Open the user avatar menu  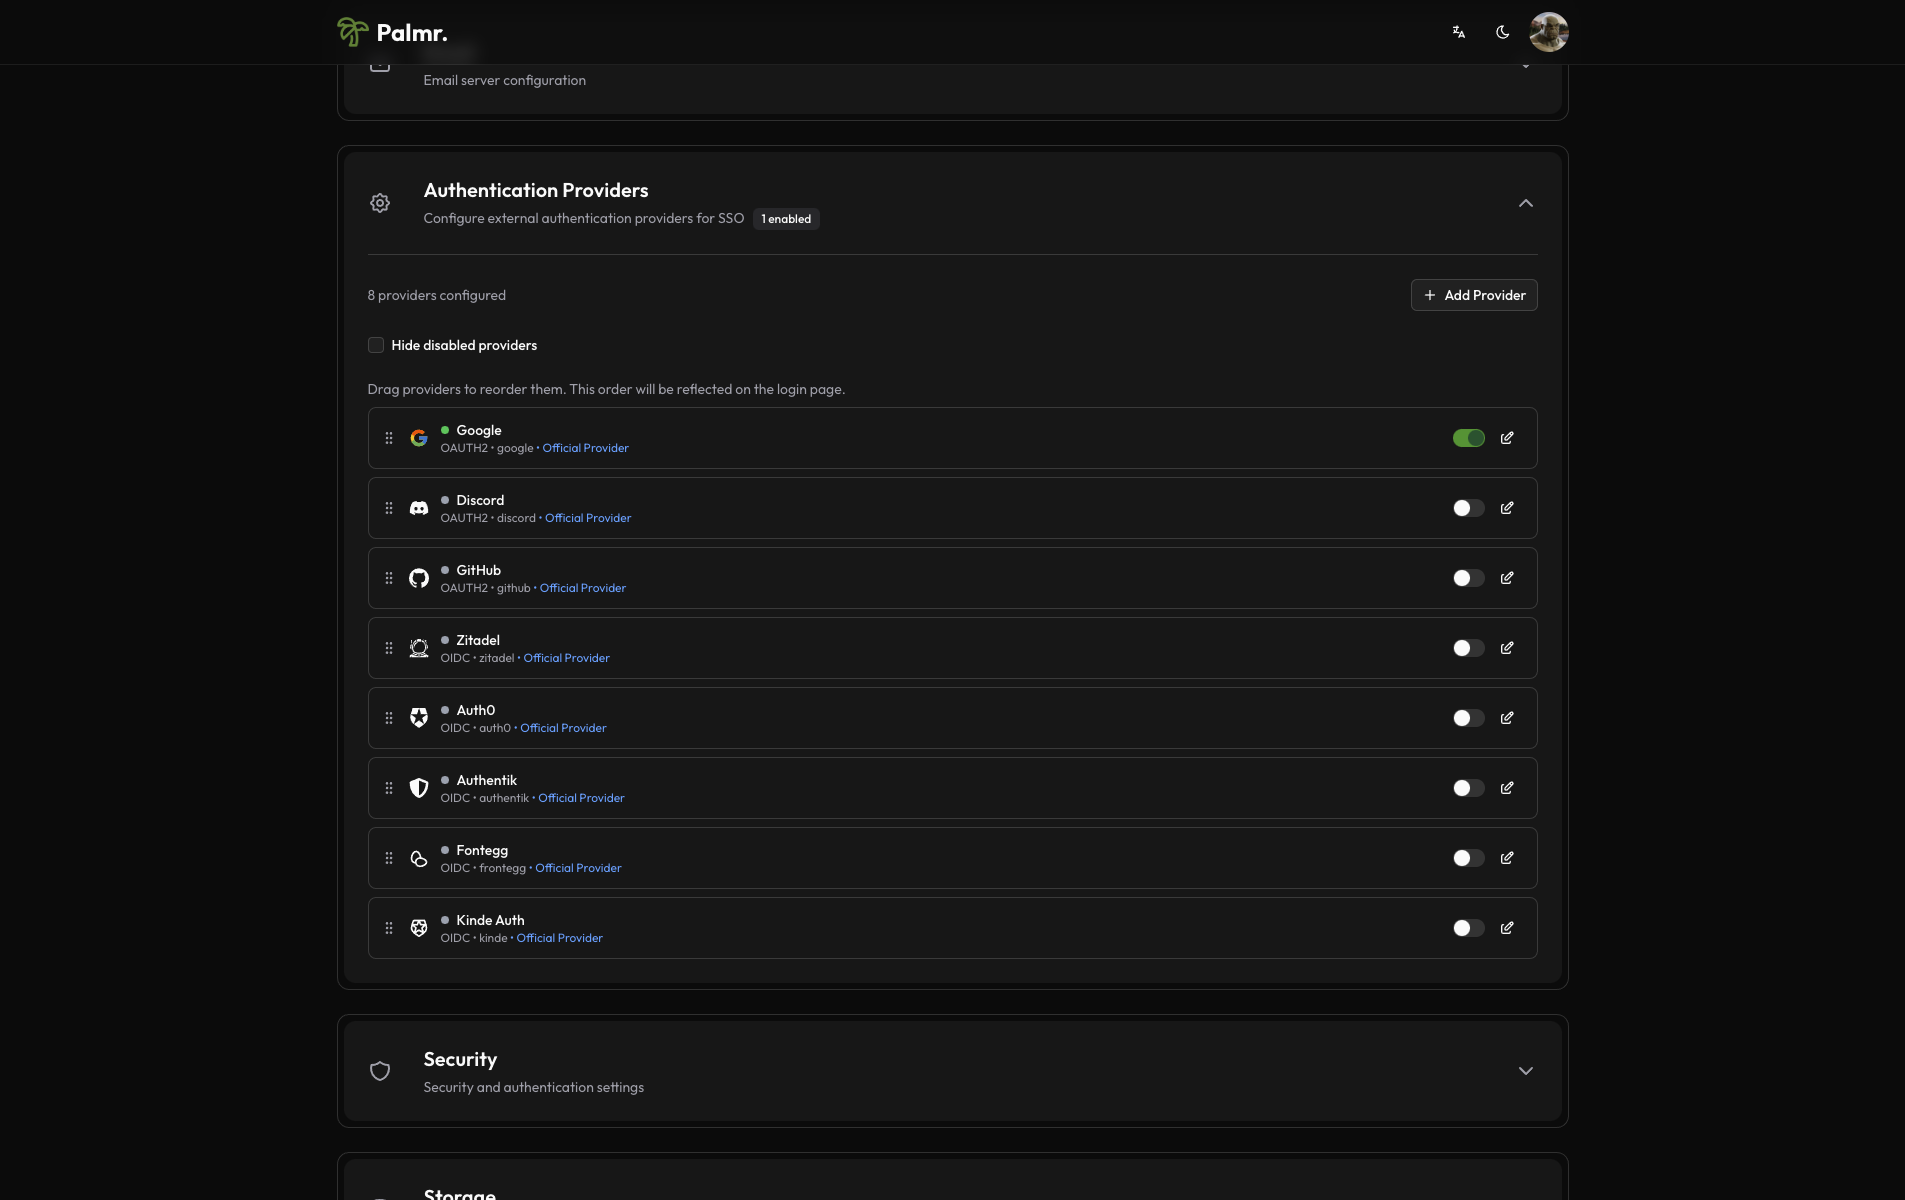point(1548,32)
